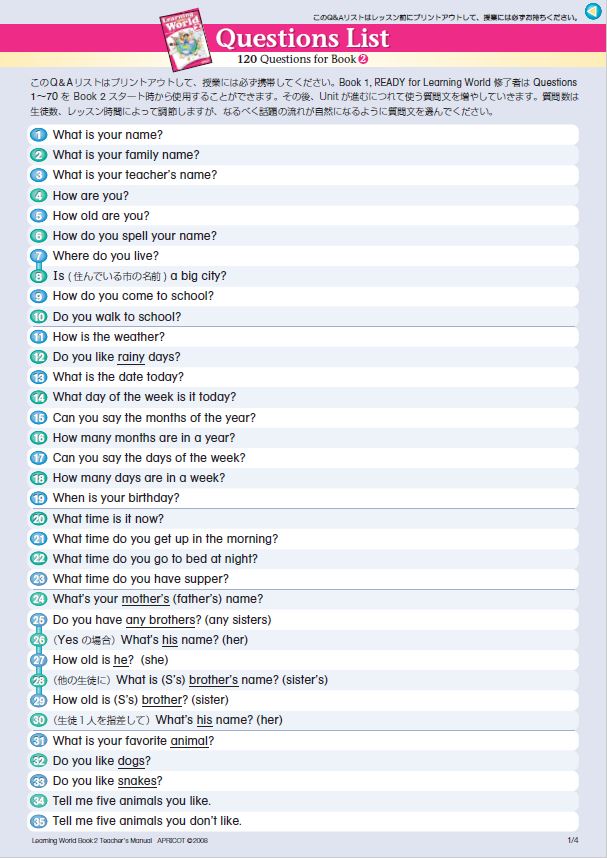Screen dimensions: 607x858
Task: Click the underlined word 'snakes'
Action: [x=138, y=781]
